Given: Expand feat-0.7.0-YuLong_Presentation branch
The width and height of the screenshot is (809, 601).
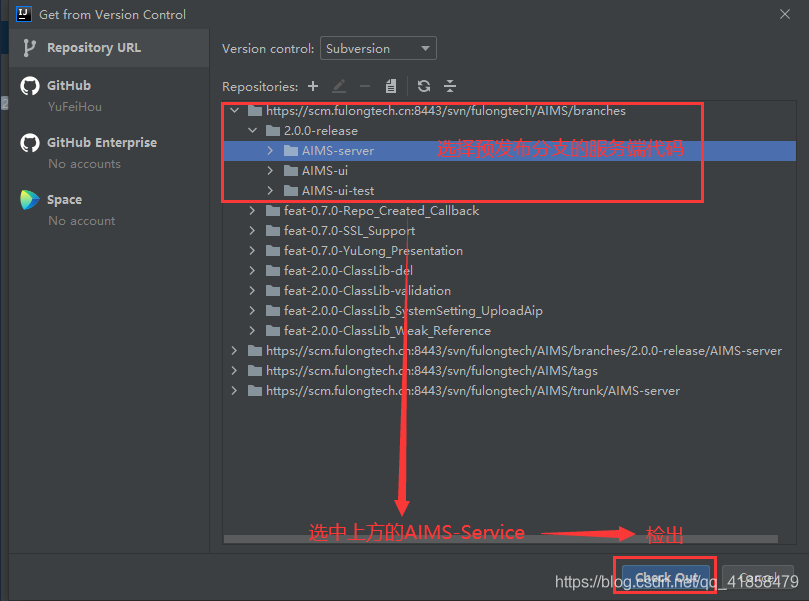Looking at the screenshot, I should pyautogui.click(x=252, y=251).
